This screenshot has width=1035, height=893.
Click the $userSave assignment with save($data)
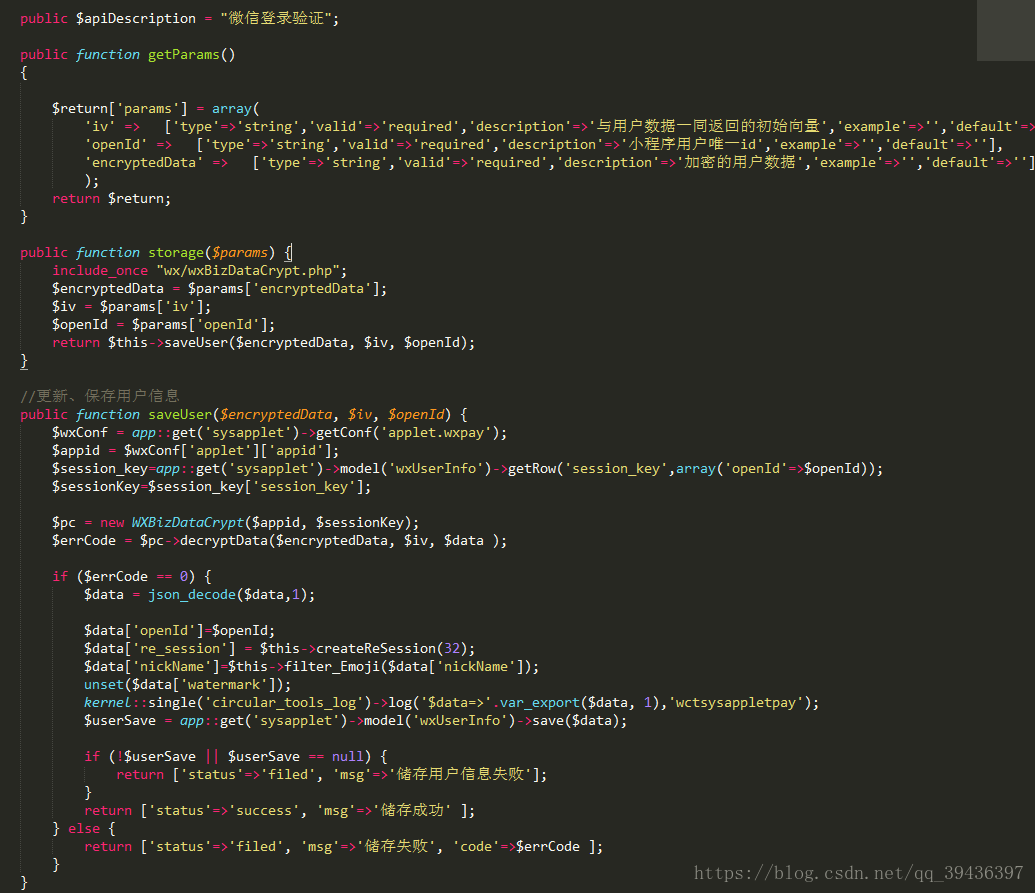point(355,721)
